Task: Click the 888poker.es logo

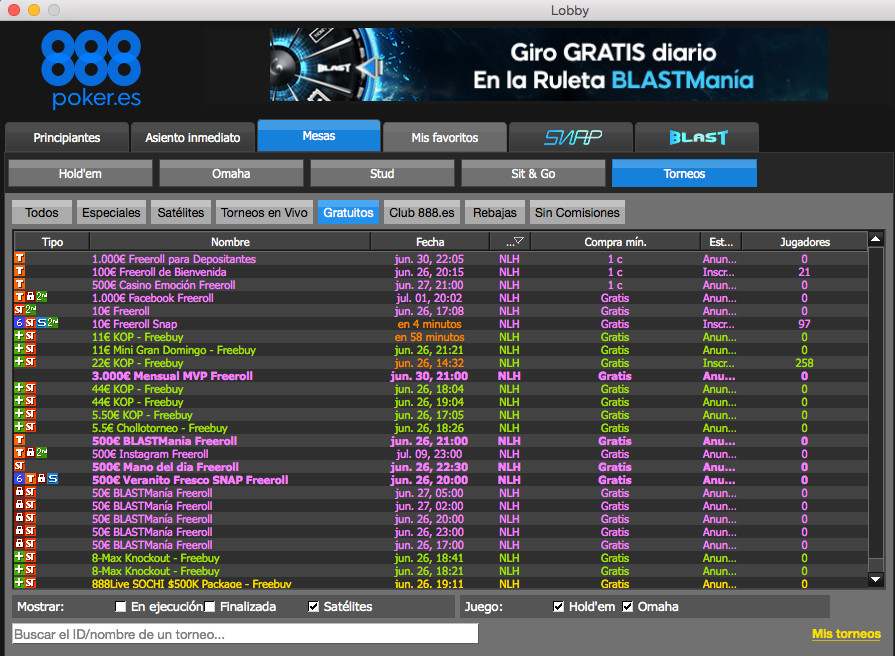Action: (x=91, y=69)
